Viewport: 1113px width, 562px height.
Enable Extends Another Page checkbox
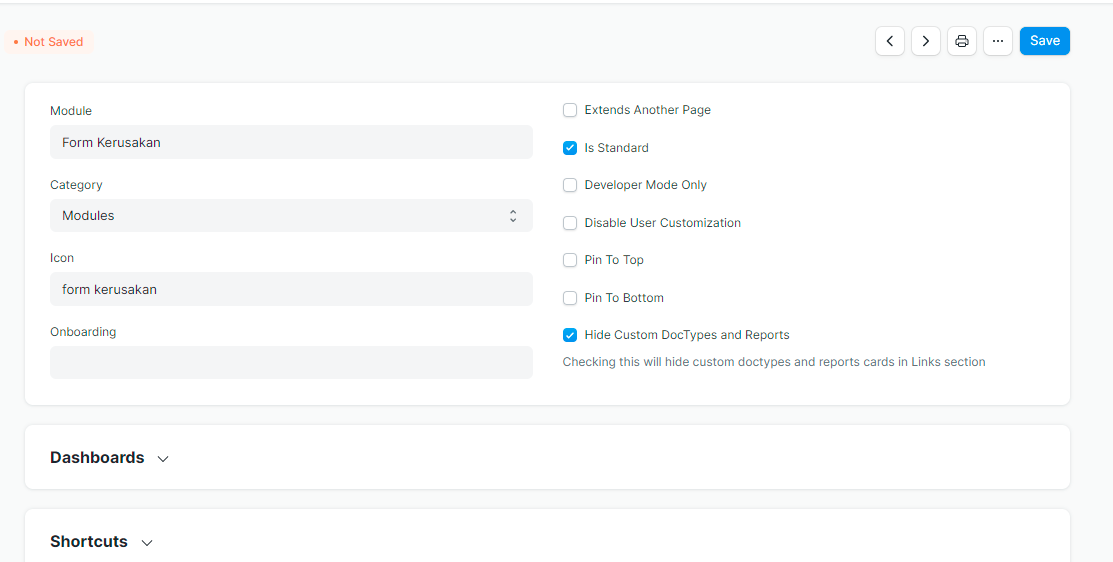(569, 110)
